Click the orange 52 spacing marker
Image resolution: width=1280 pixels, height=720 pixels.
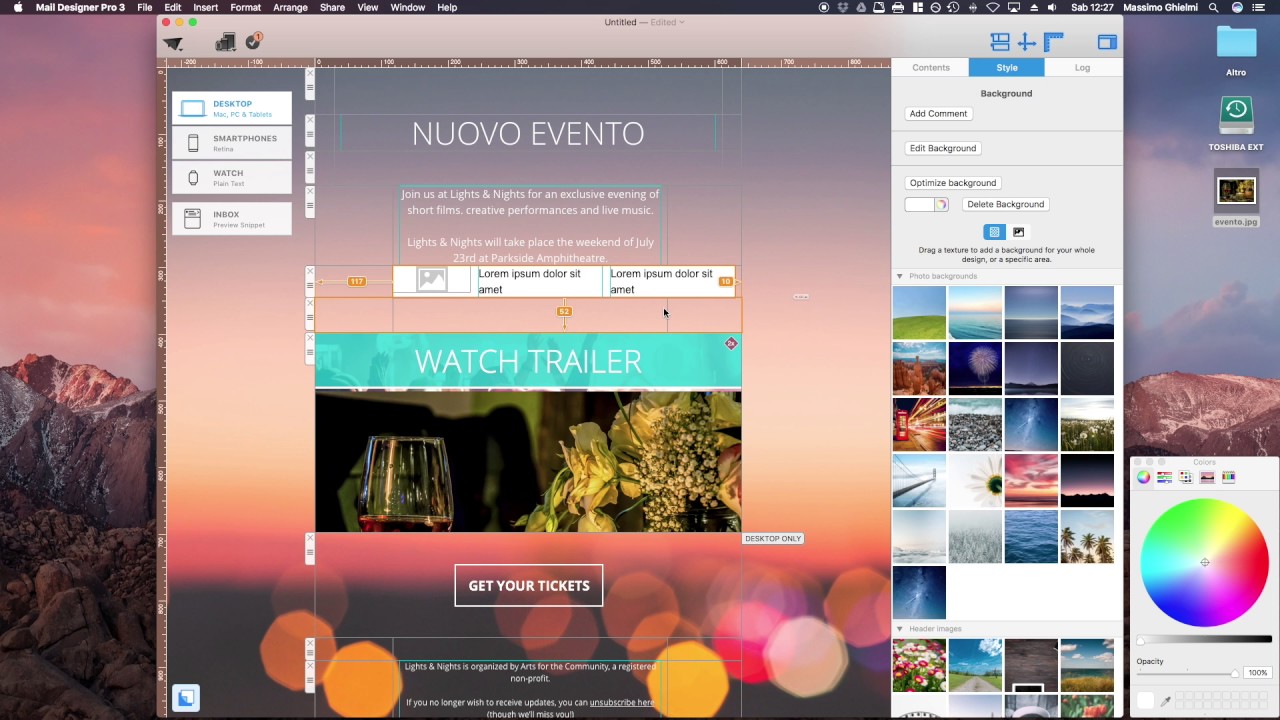564,312
